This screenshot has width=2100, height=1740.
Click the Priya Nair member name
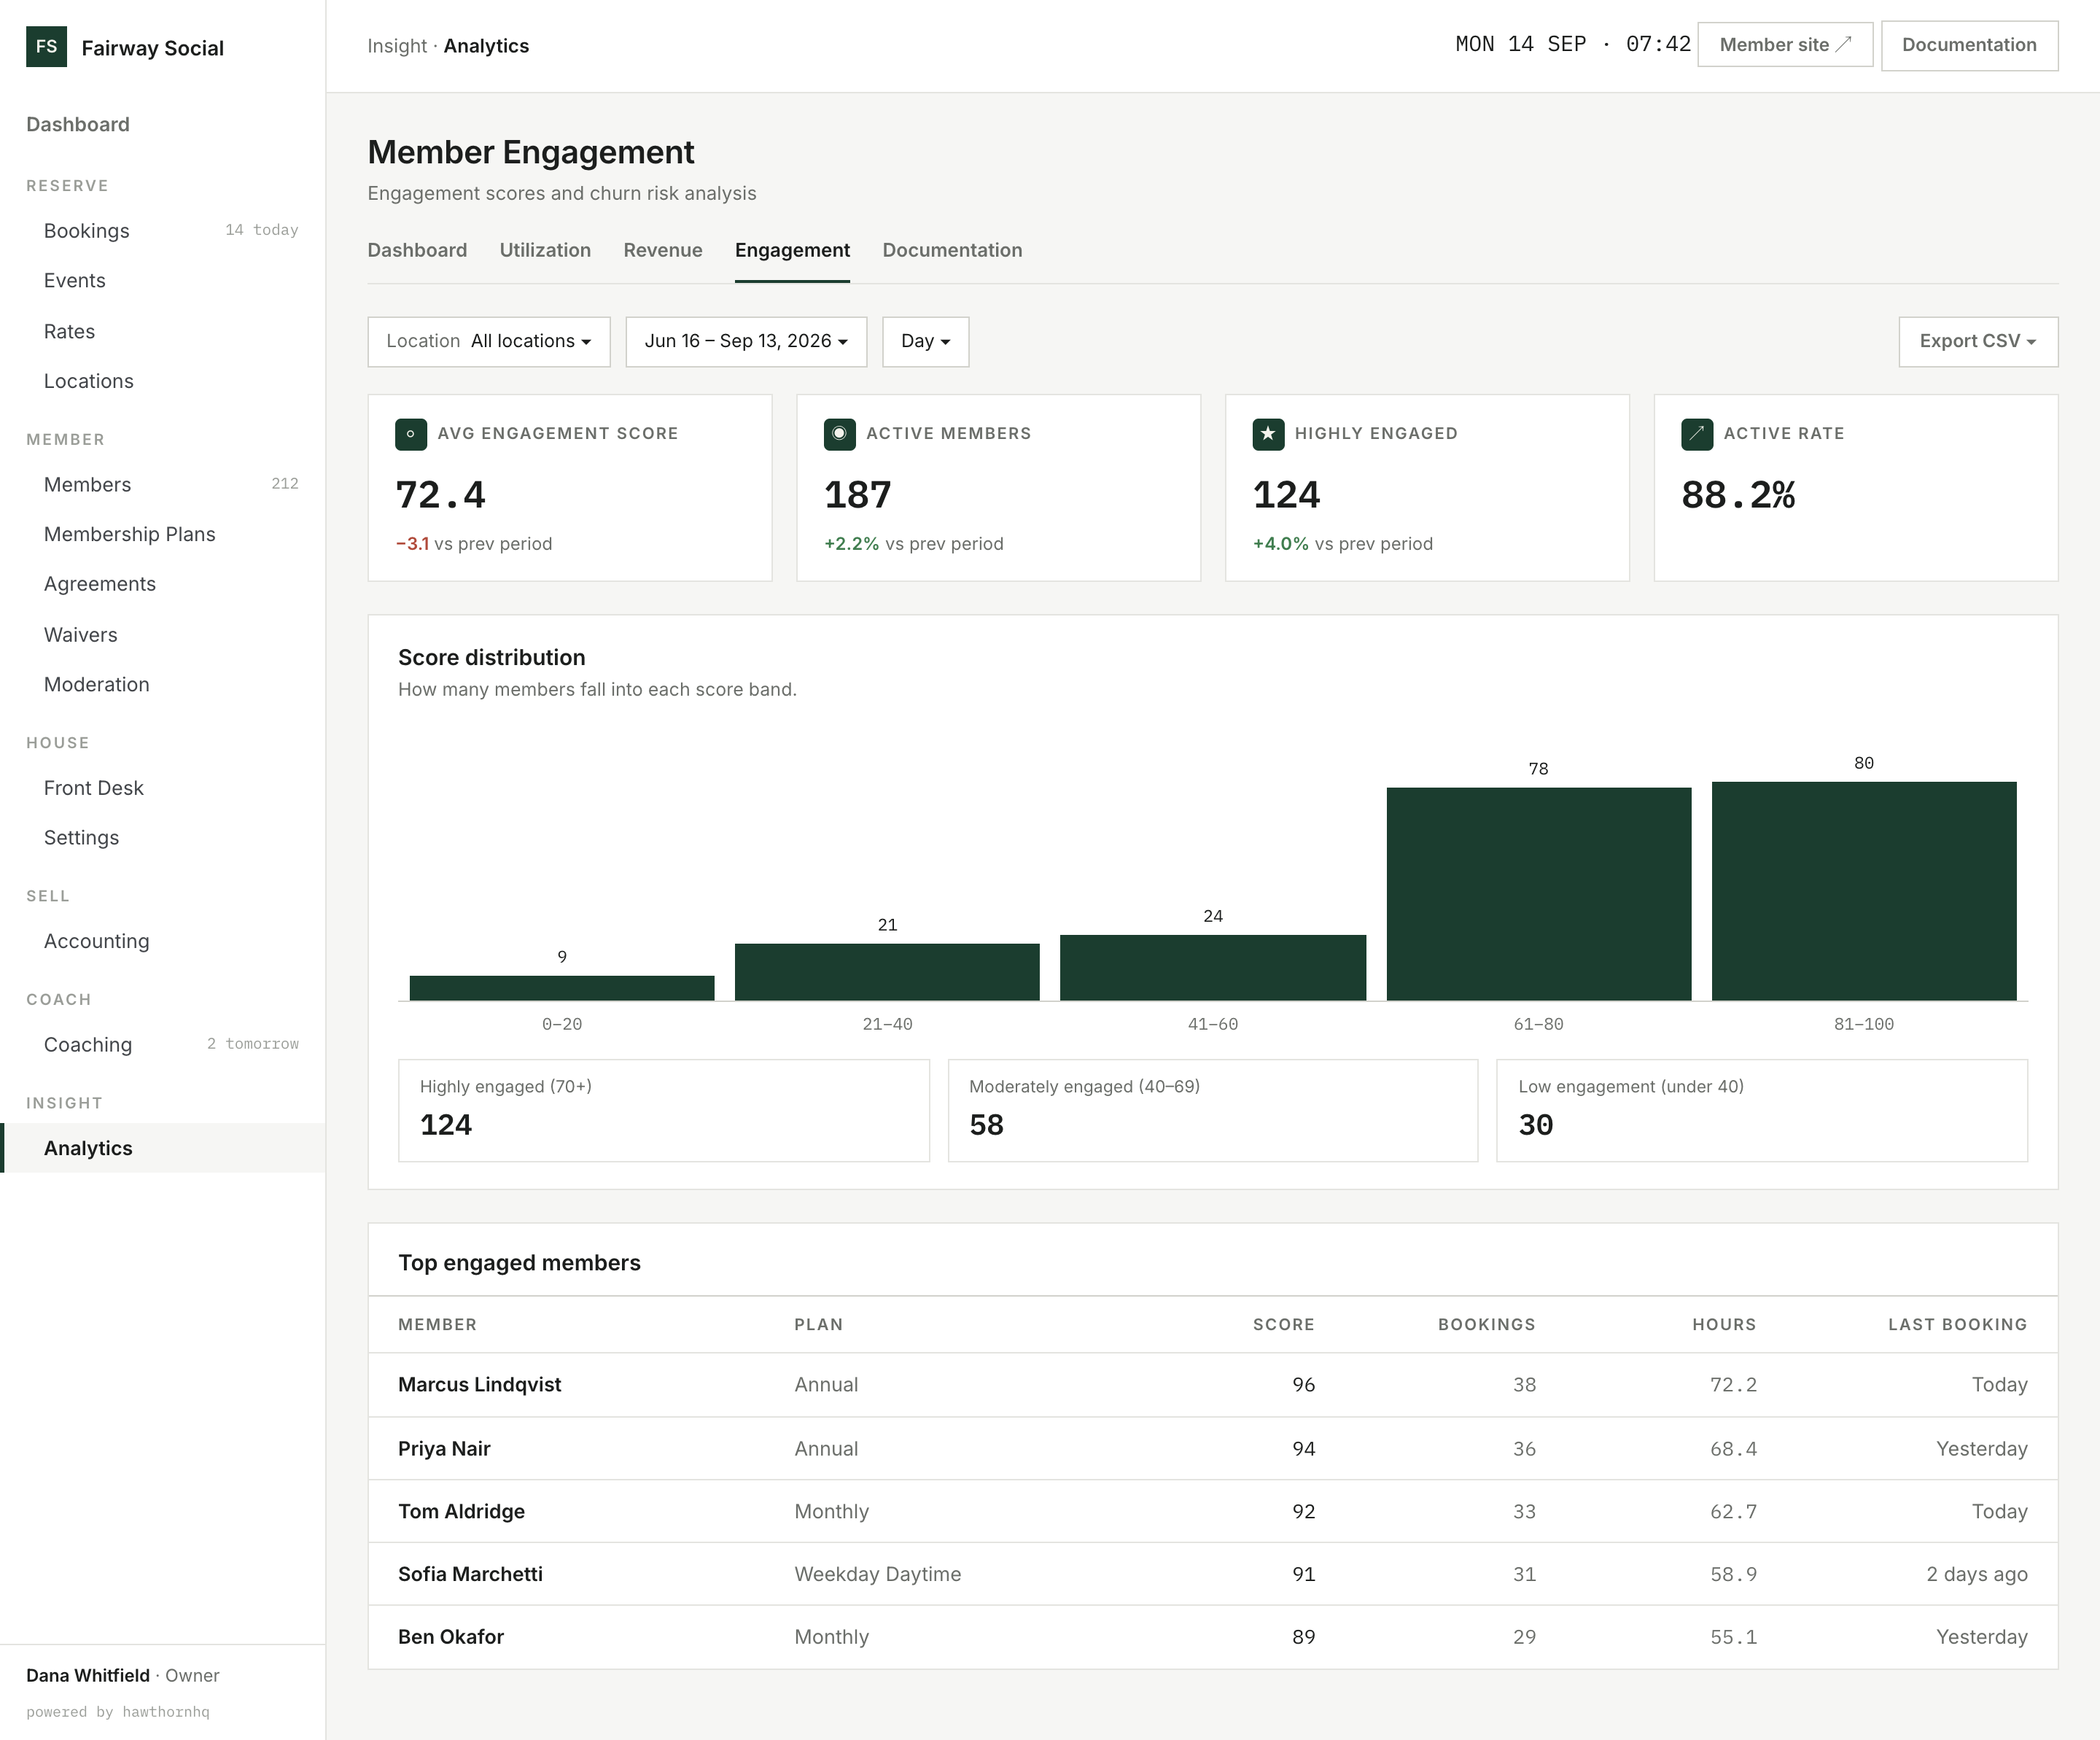tap(444, 1449)
